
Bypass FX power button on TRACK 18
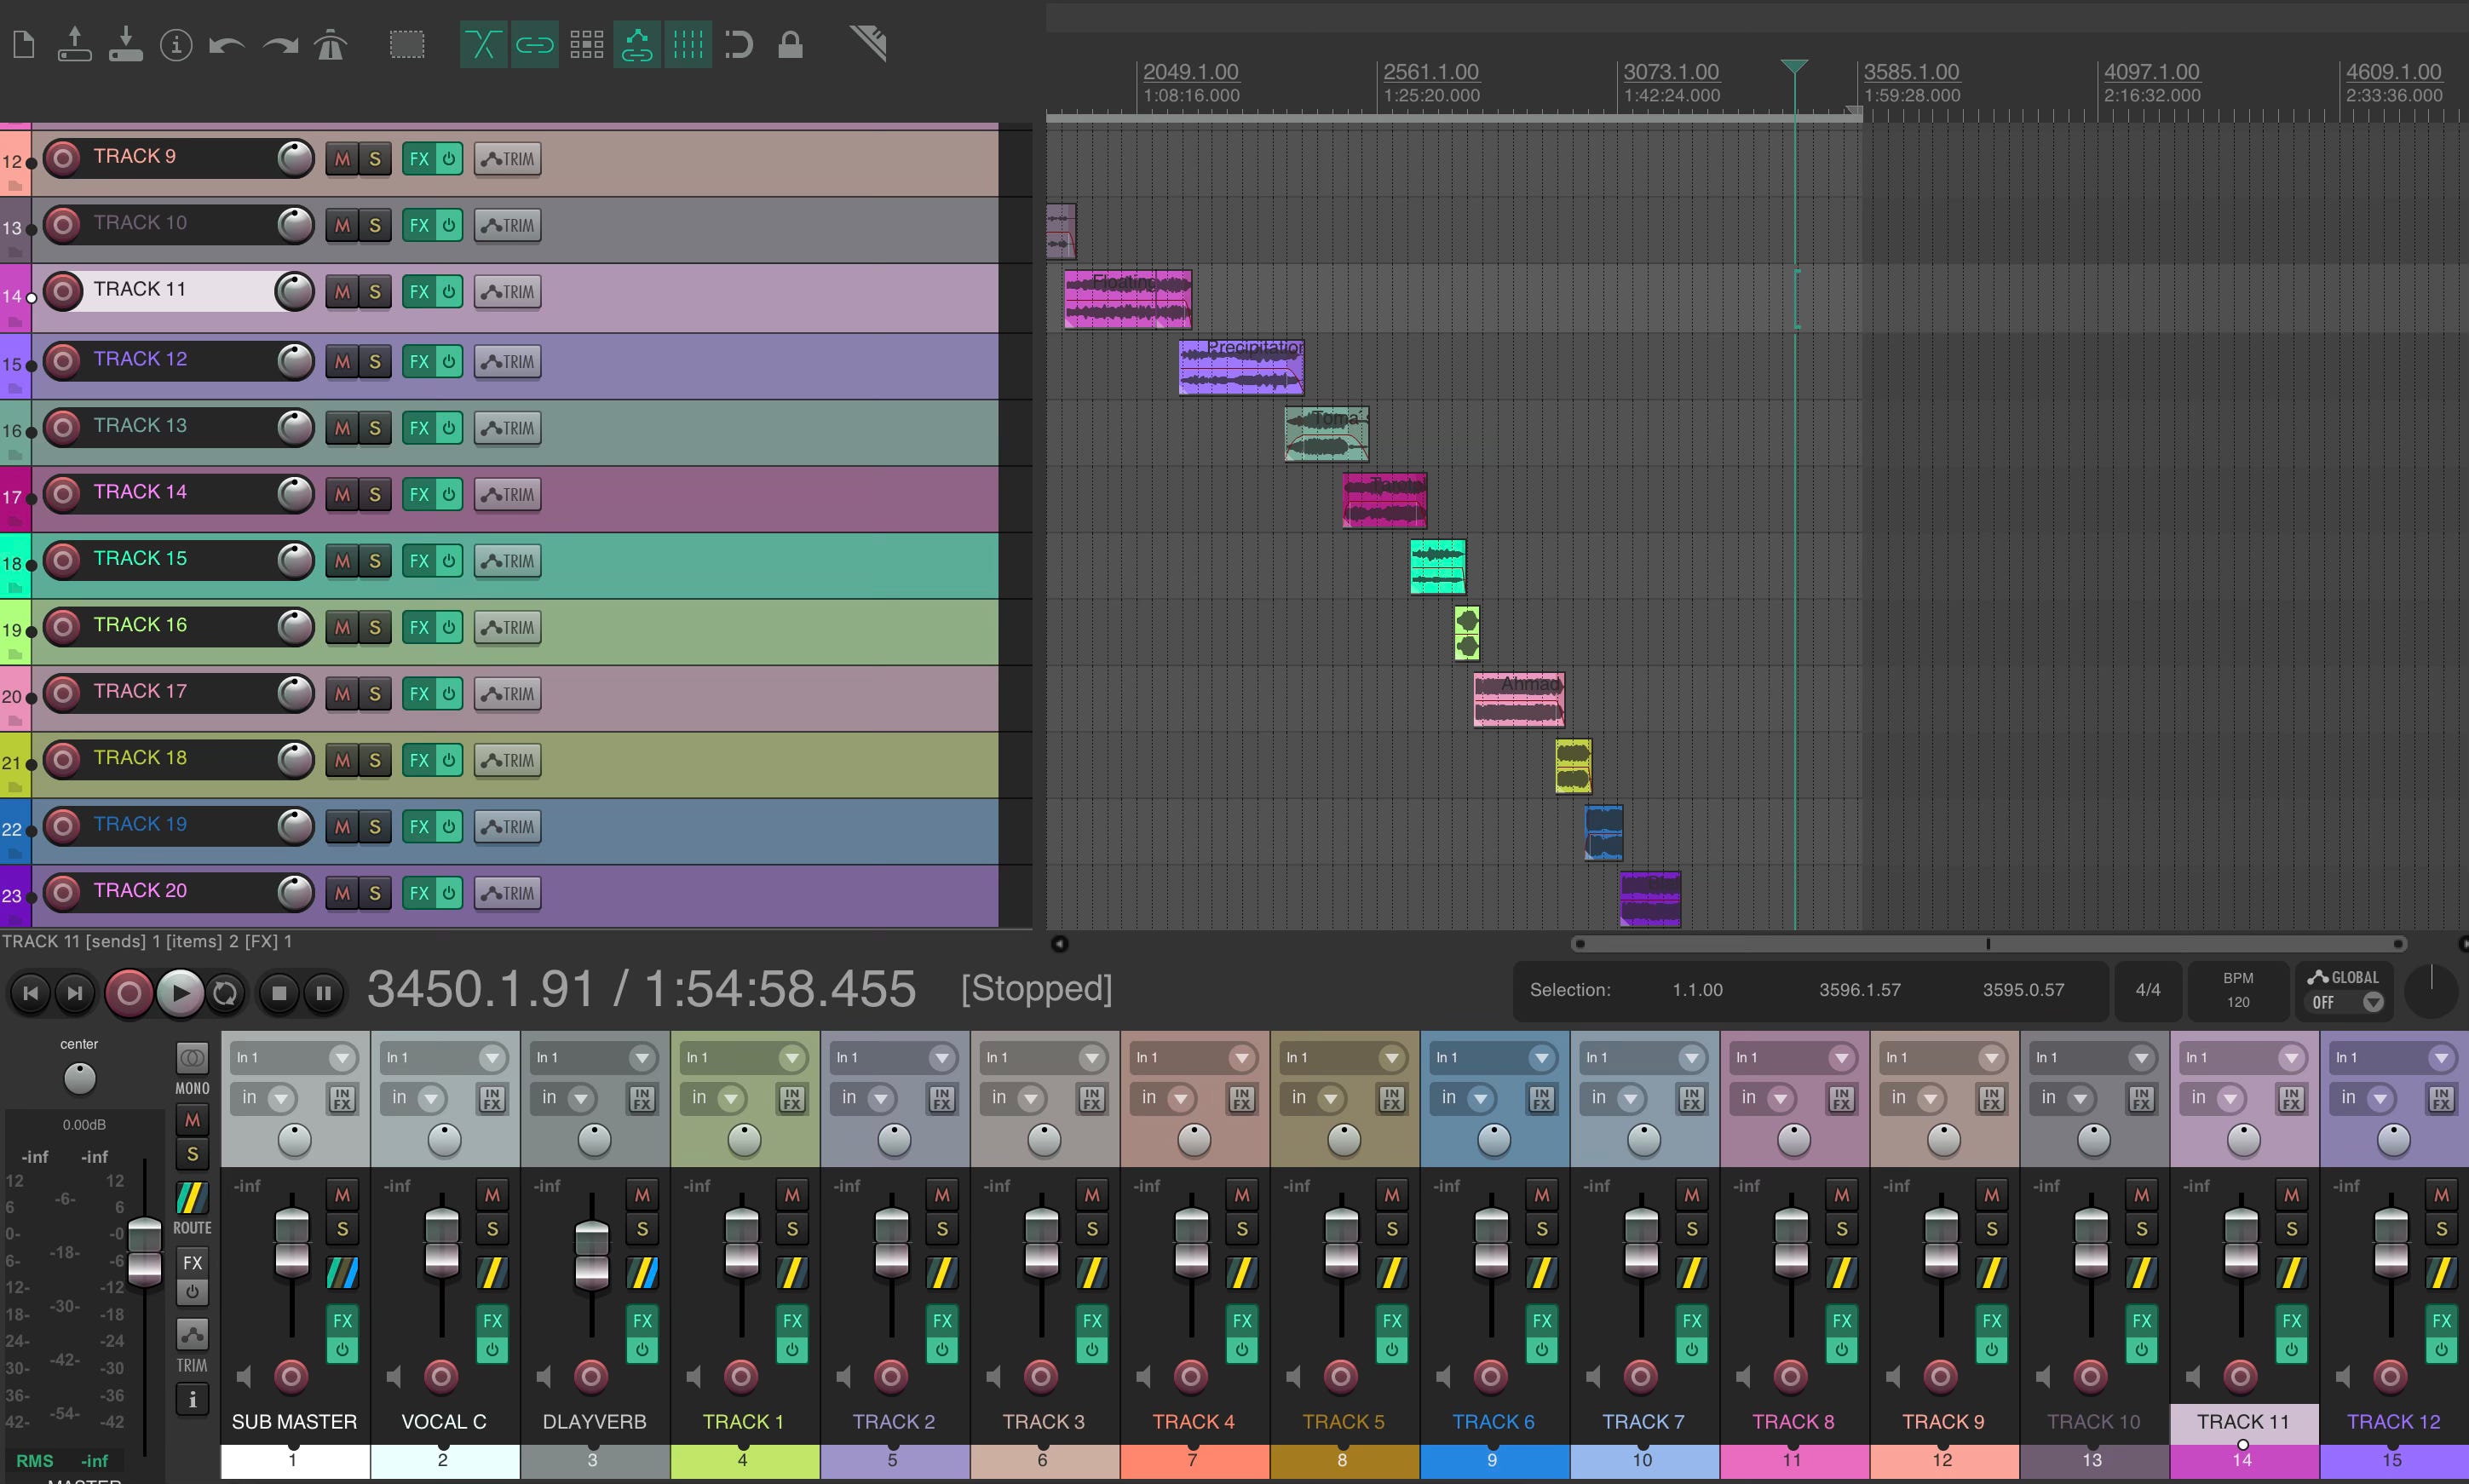pyautogui.click(x=449, y=759)
